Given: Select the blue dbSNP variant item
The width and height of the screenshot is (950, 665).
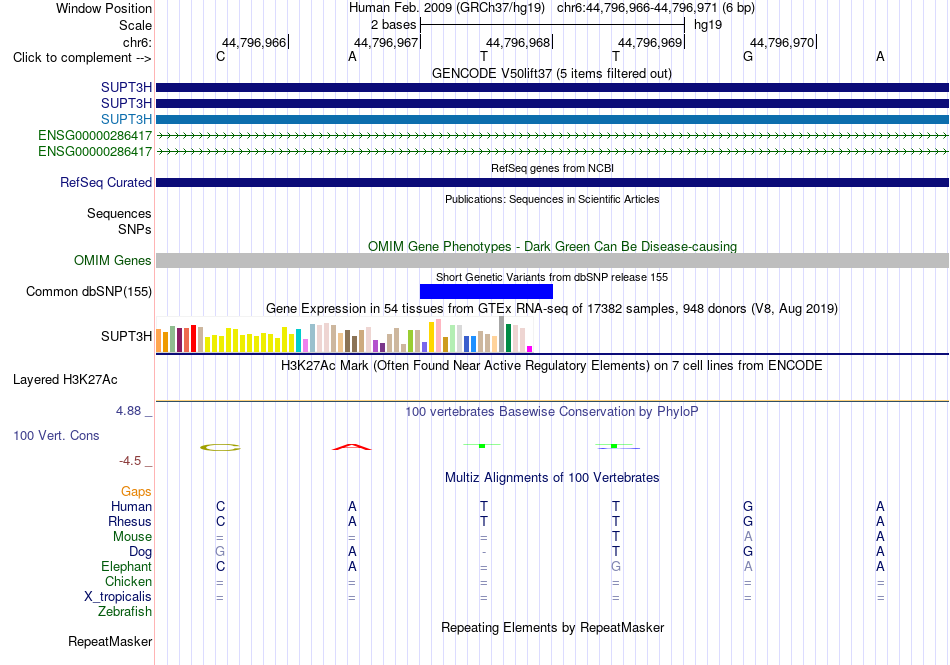Looking at the screenshot, I should tap(486, 291).
